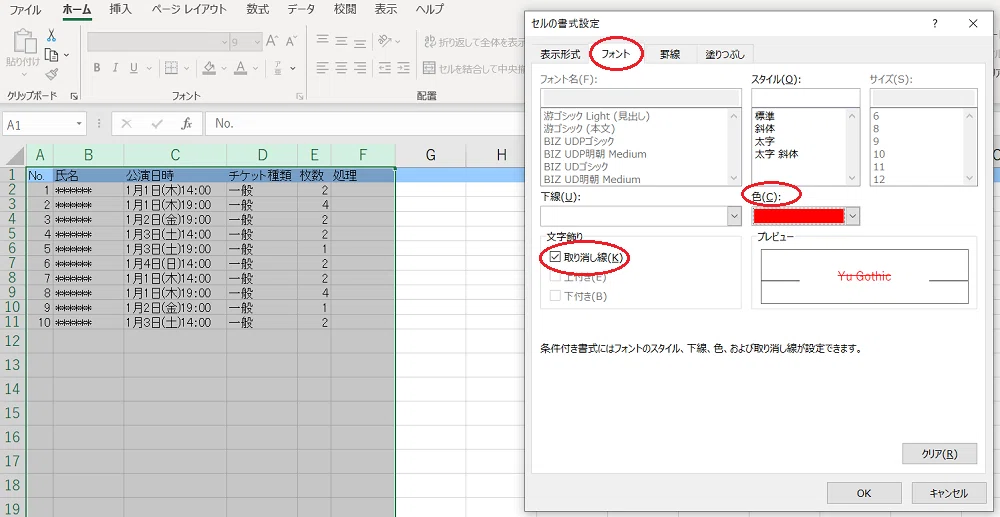The height and width of the screenshot is (517, 1000).
Task: Click cell C2 with 1月1日(木)14:00
Action: 175,190
